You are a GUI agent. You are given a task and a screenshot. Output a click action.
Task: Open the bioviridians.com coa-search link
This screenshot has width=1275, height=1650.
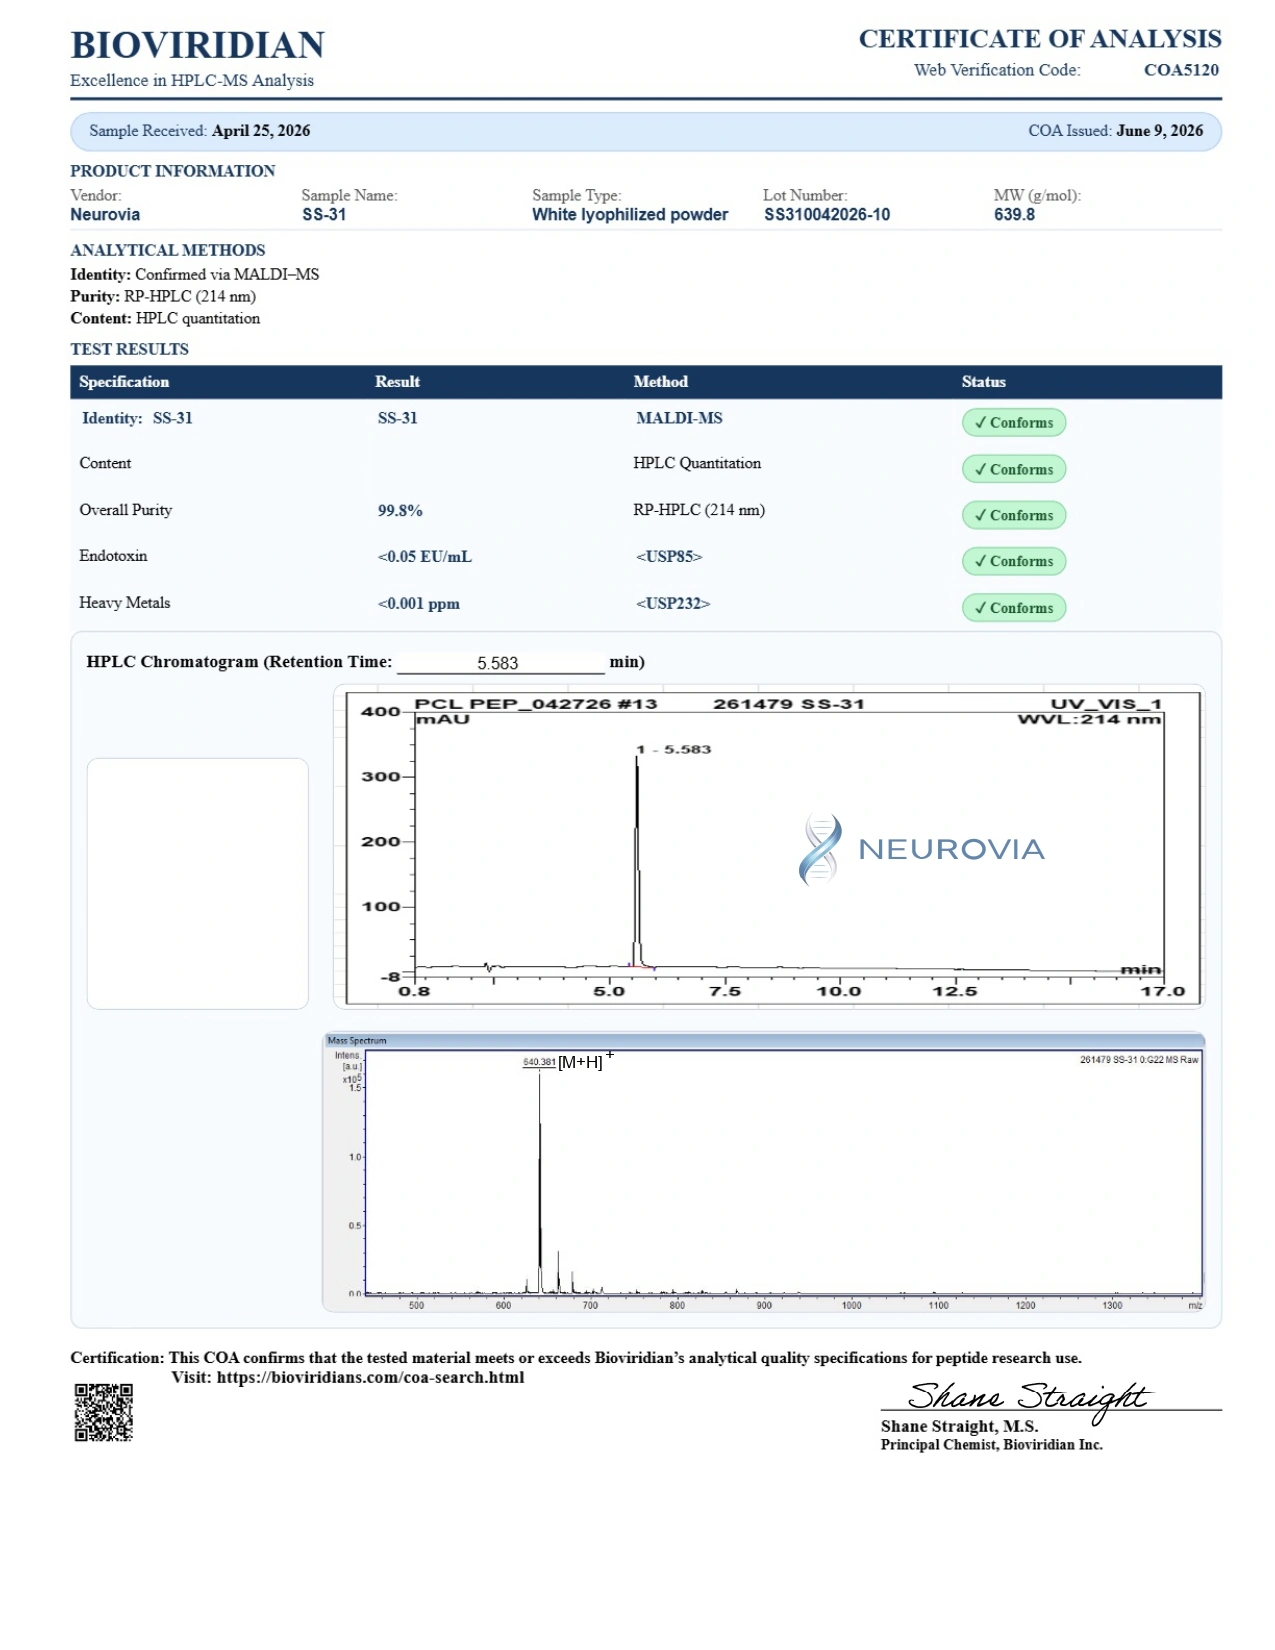[370, 1377]
